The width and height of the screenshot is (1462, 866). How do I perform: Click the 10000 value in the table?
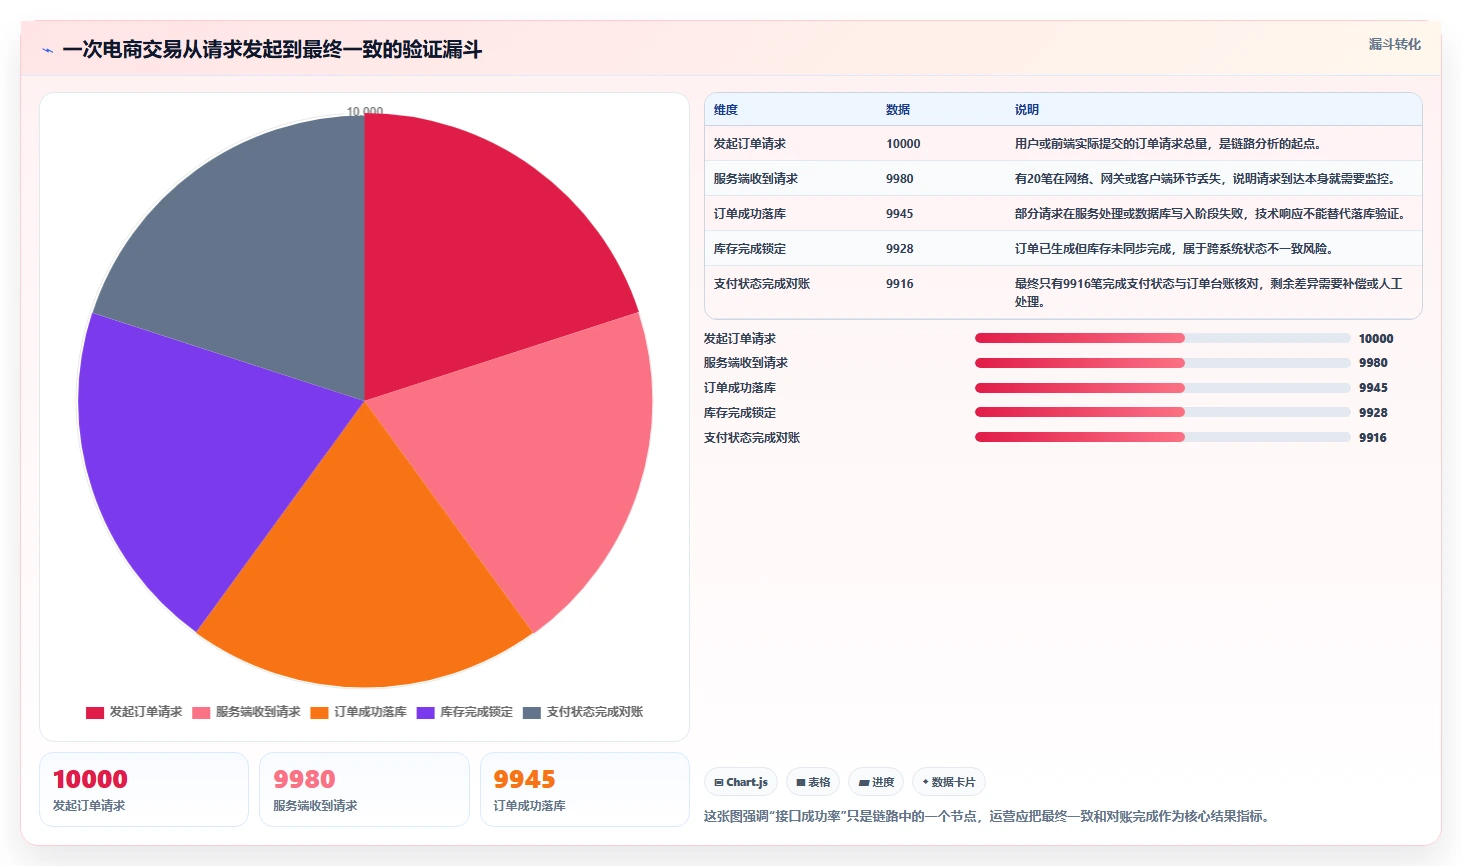(903, 144)
